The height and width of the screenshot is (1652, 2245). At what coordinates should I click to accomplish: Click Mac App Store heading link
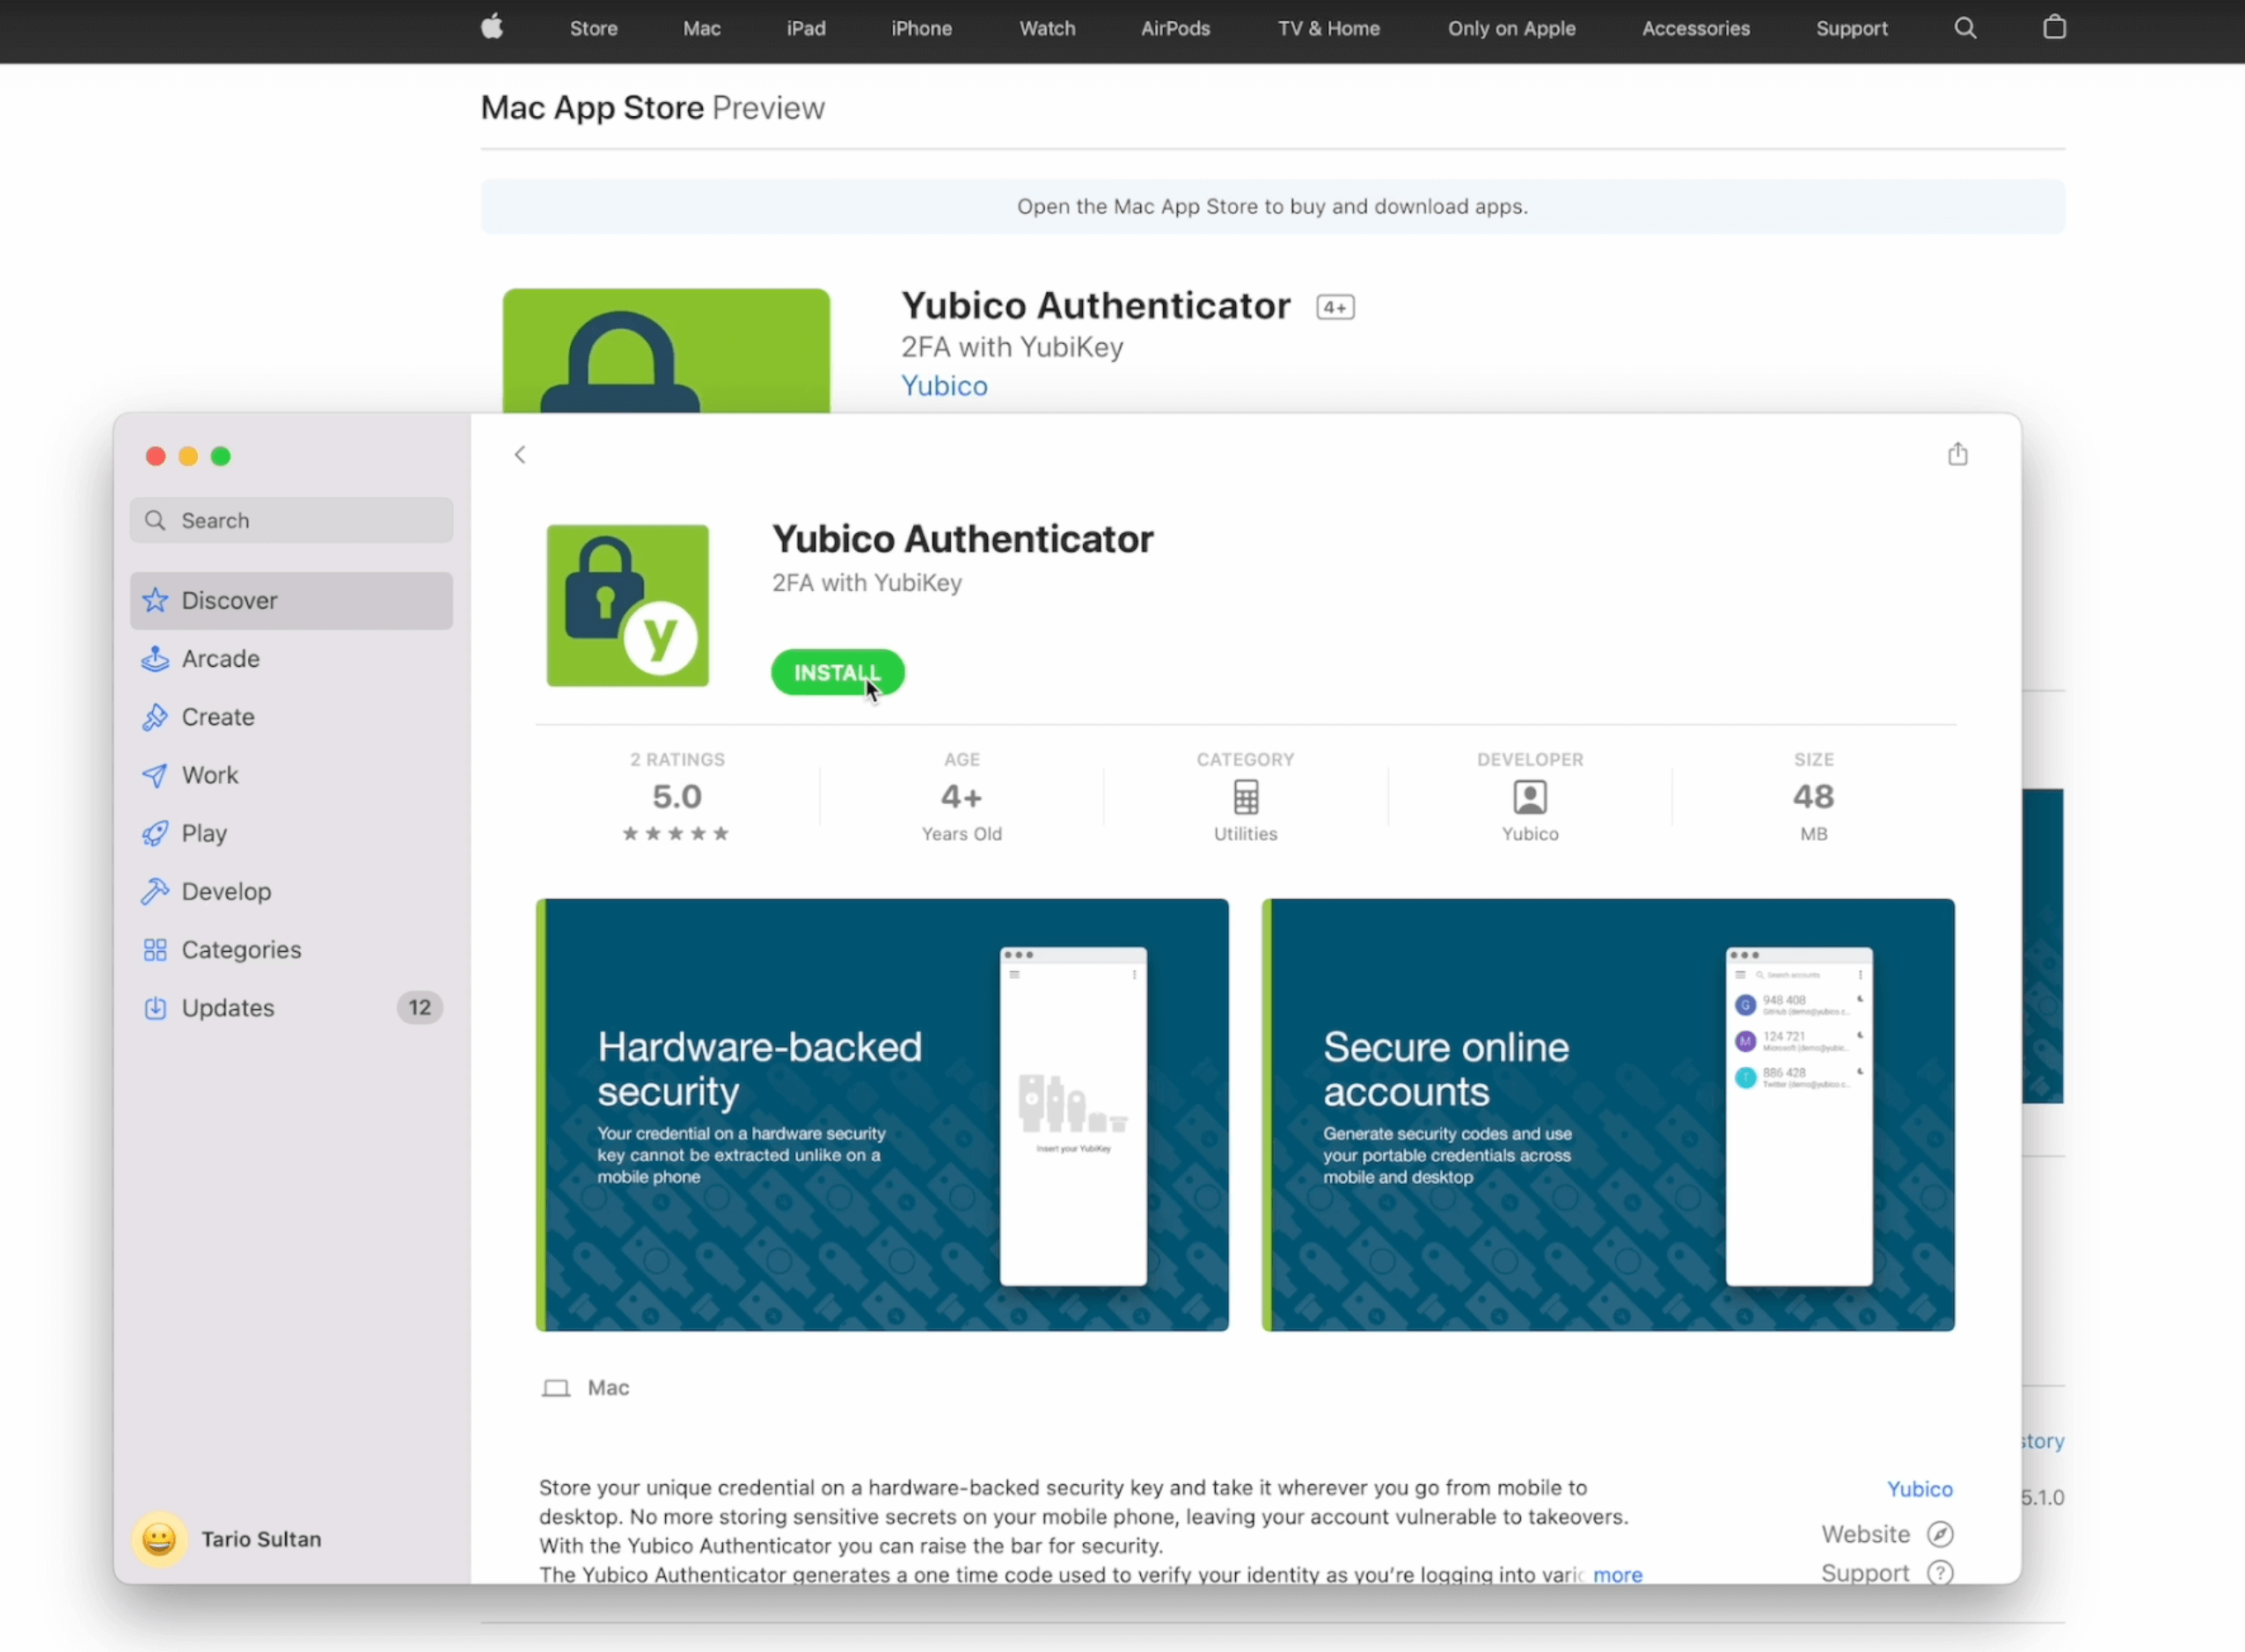click(592, 107)
